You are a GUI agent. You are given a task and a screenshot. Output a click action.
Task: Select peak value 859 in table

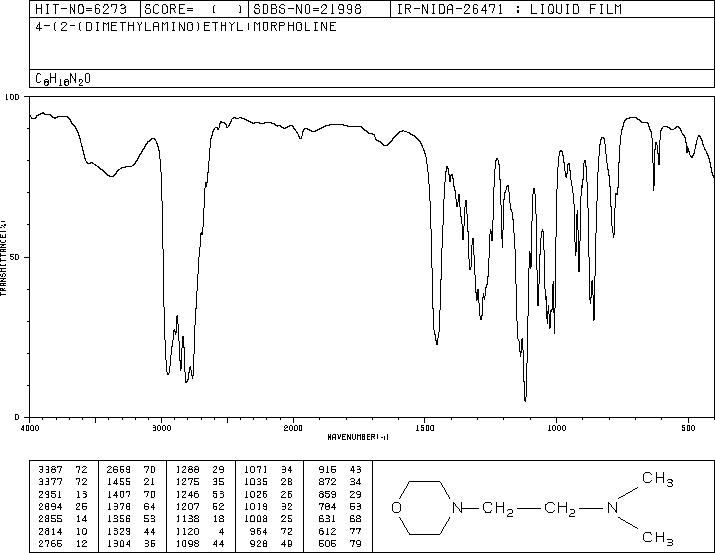327,495
